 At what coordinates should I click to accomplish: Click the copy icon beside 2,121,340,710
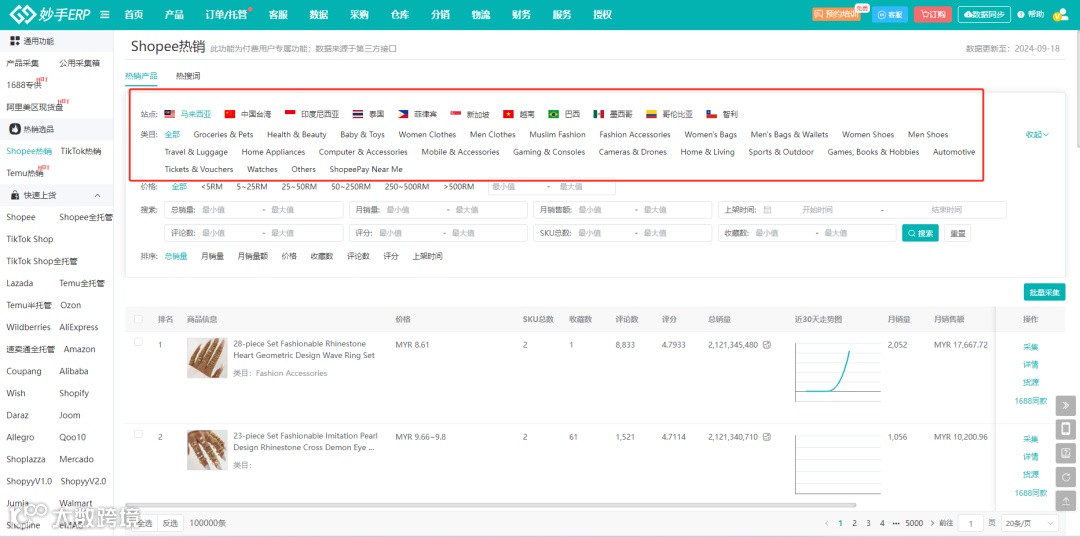767,436
